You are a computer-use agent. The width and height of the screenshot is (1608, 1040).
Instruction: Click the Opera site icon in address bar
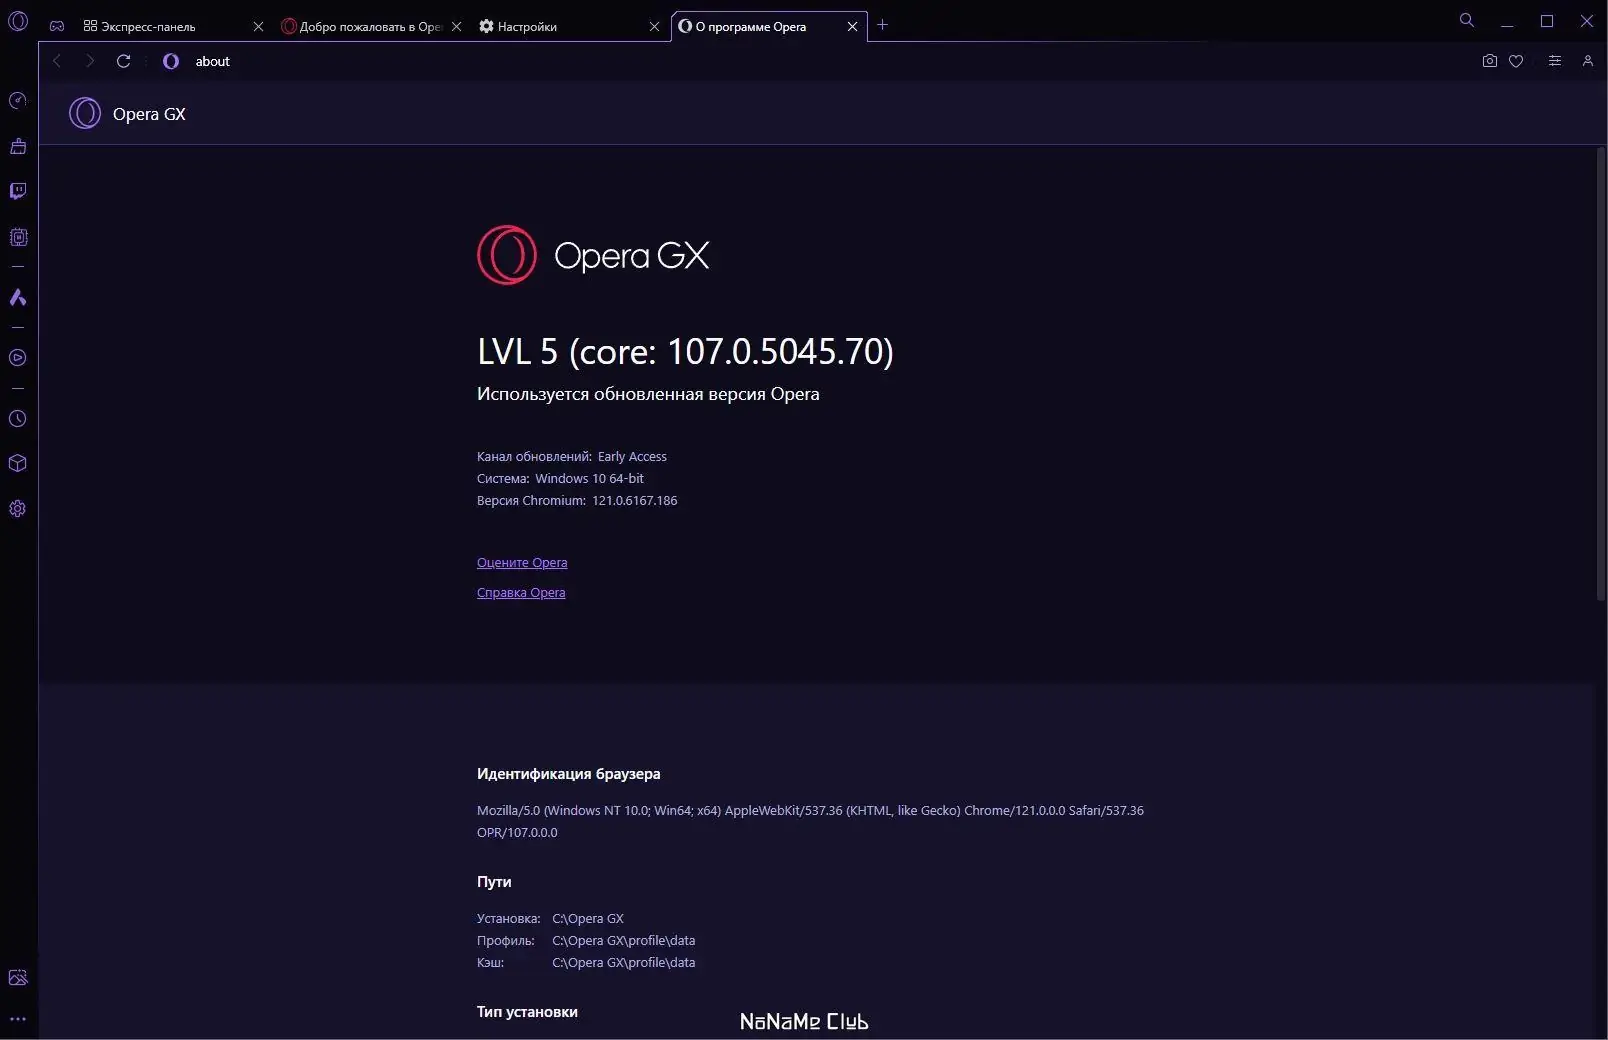tap(171, 61)
